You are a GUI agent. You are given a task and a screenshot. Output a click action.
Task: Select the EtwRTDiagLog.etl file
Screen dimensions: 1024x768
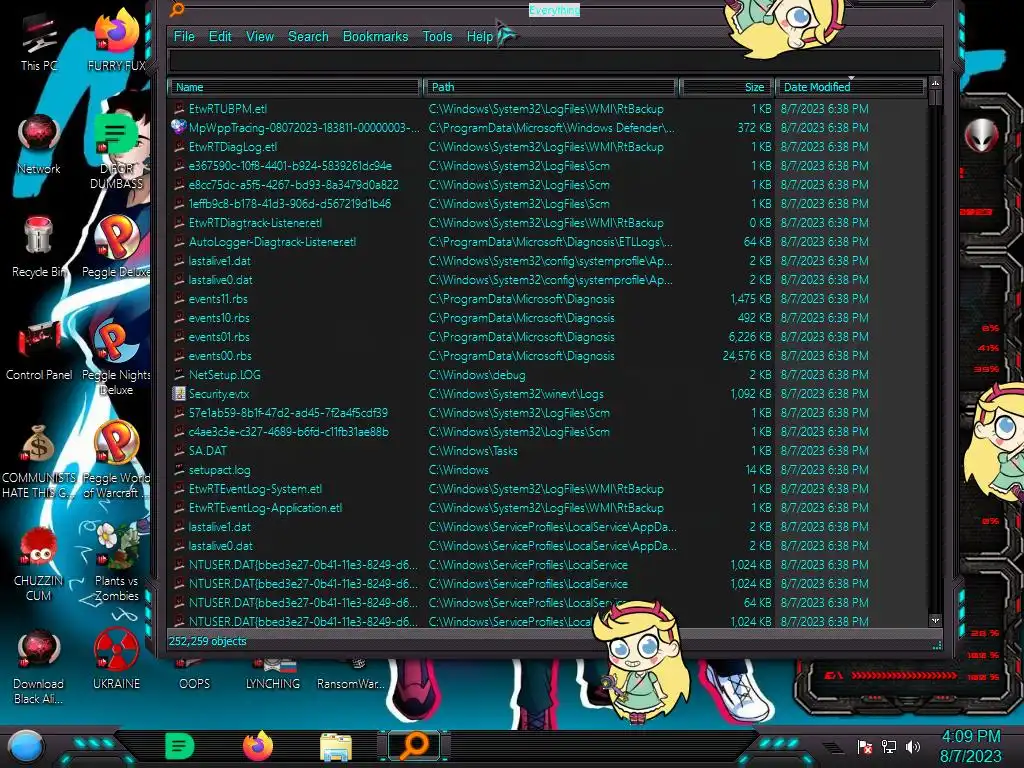tap(233, 147)
